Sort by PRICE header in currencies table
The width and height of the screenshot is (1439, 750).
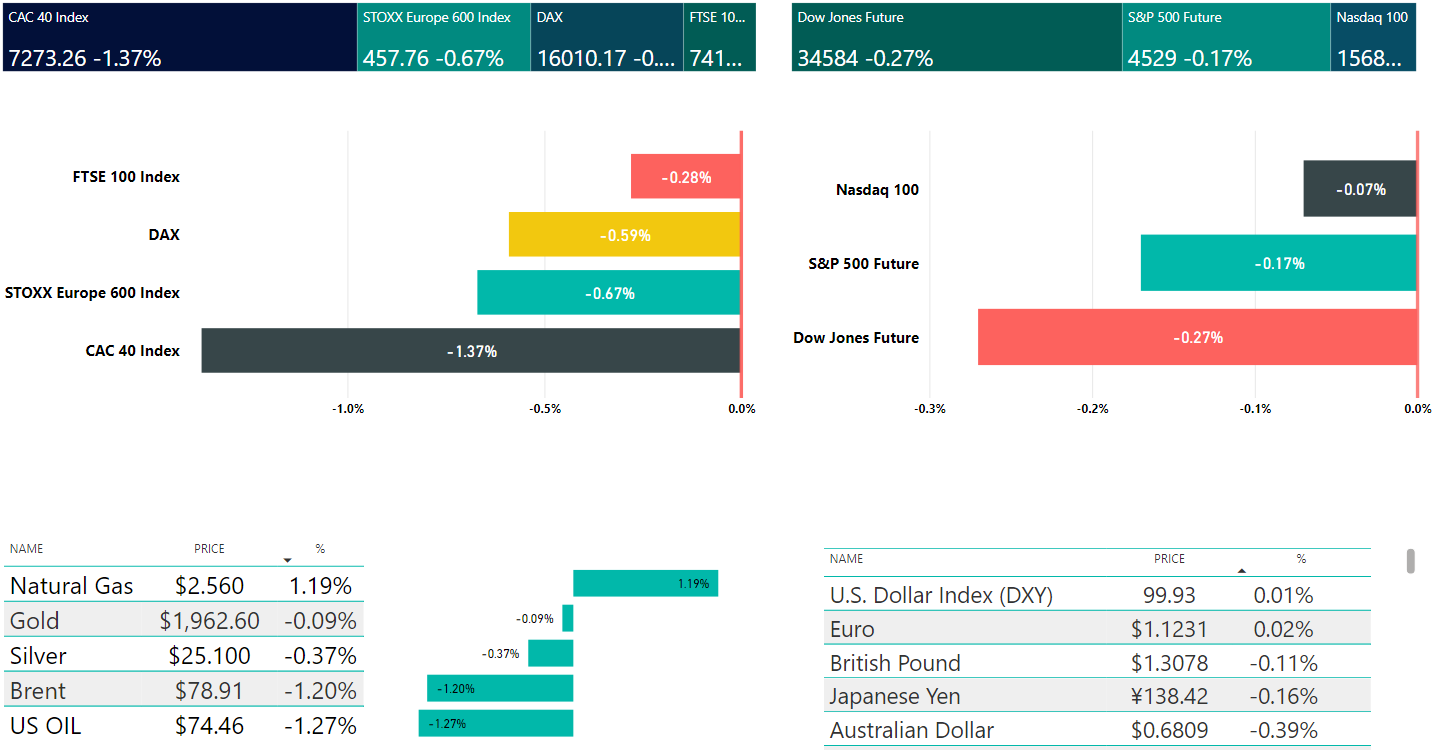coord(1169,559)
